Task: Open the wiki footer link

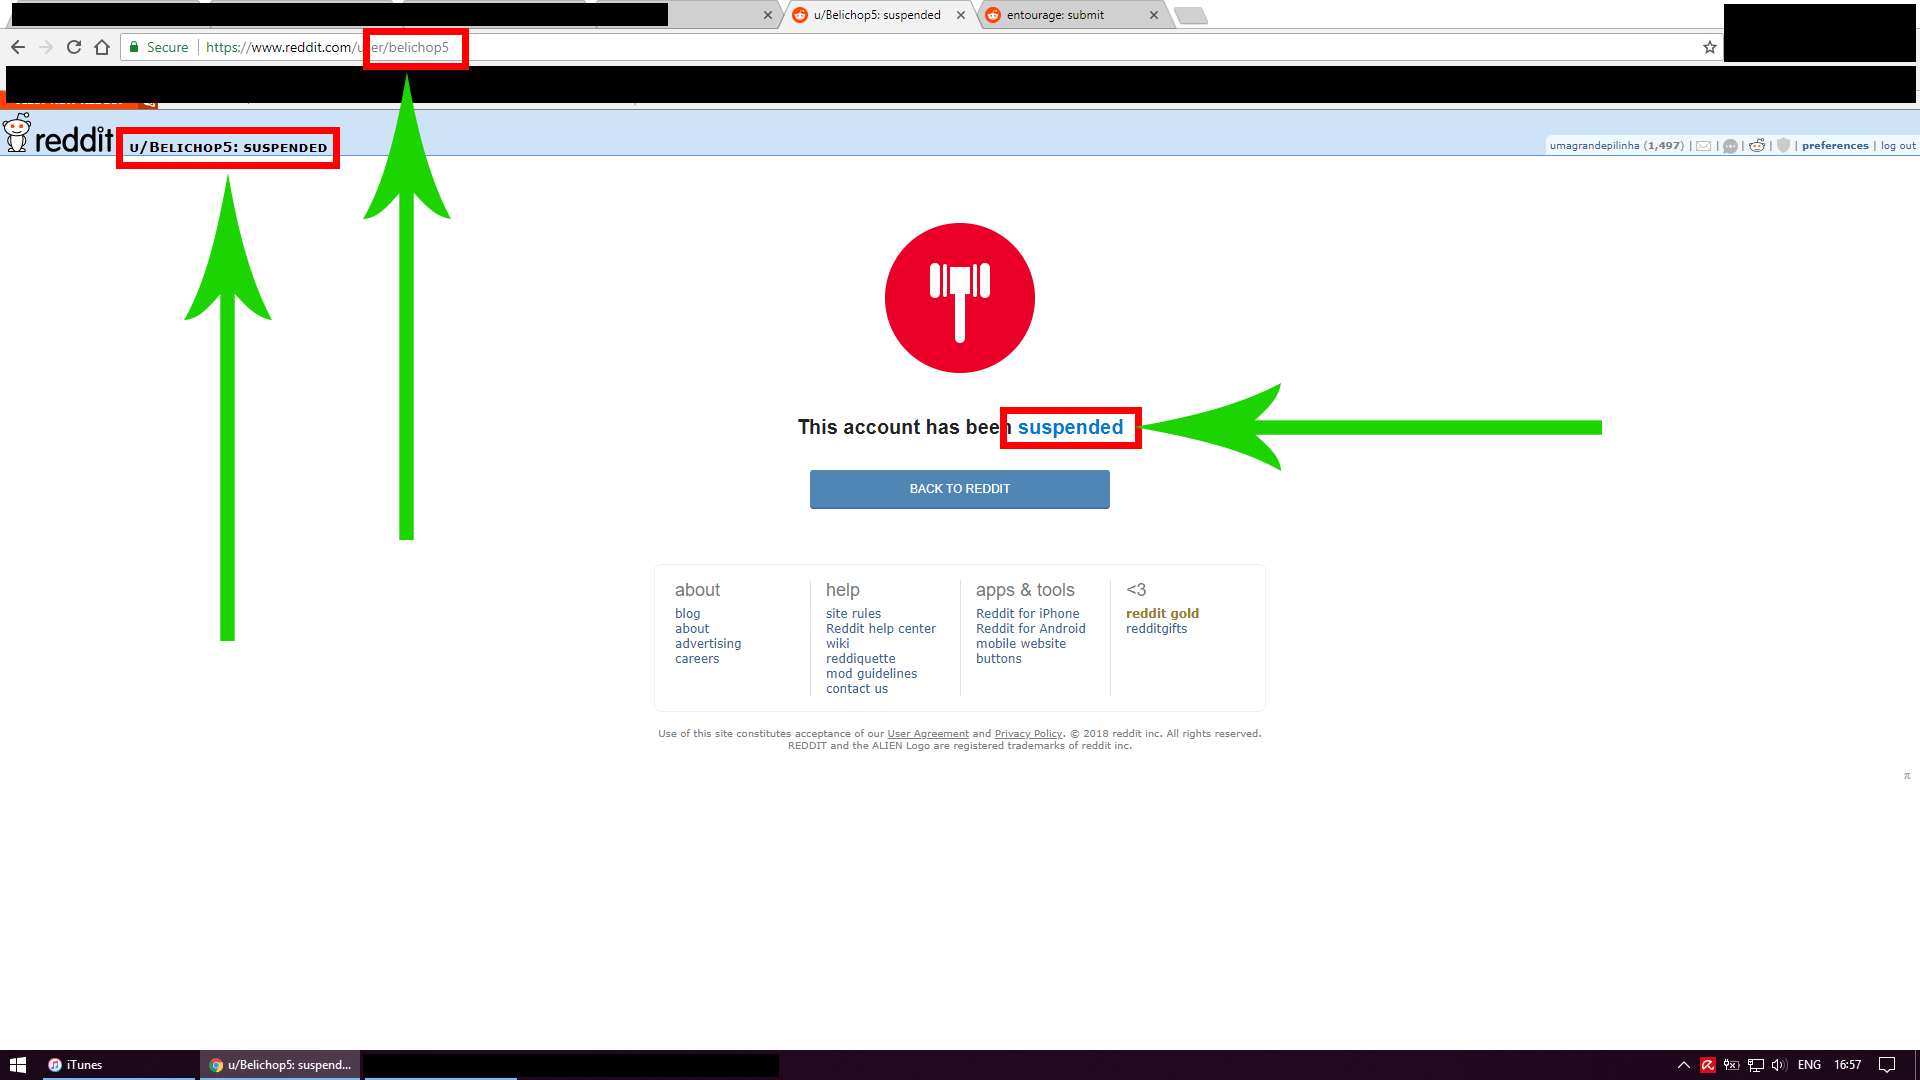Action: [837, 644]
